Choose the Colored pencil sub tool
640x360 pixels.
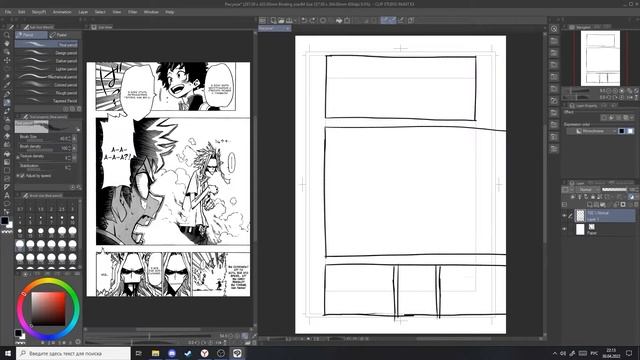46,85
